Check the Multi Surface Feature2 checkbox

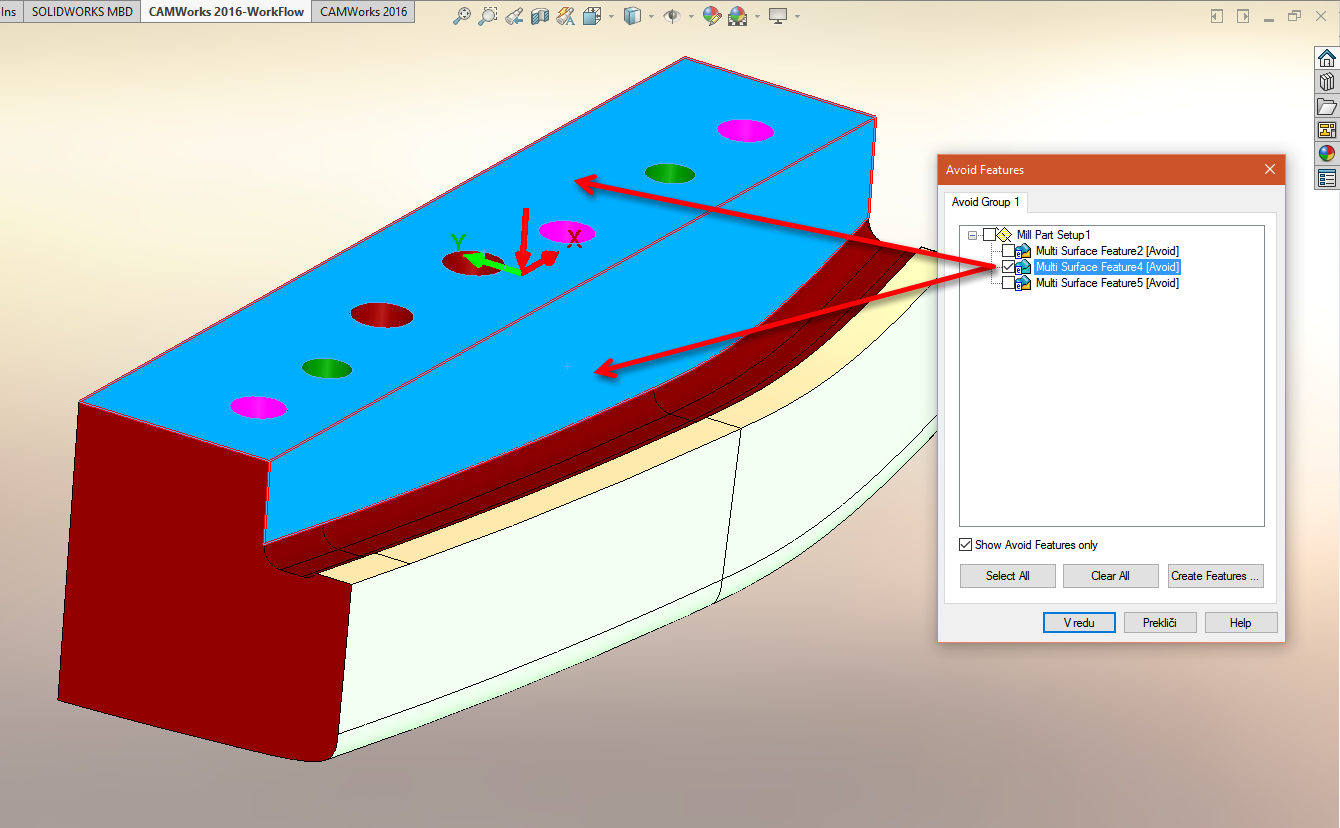point(1007,251)
